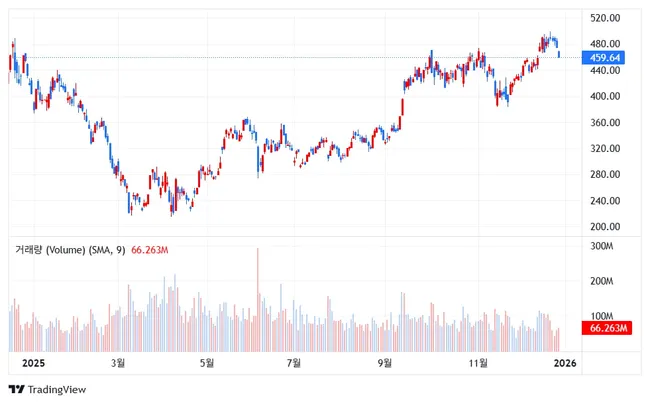Click the latest blue candle at chart's right edge
This screenshot has width=650, height=404.
tap(559, 53)
